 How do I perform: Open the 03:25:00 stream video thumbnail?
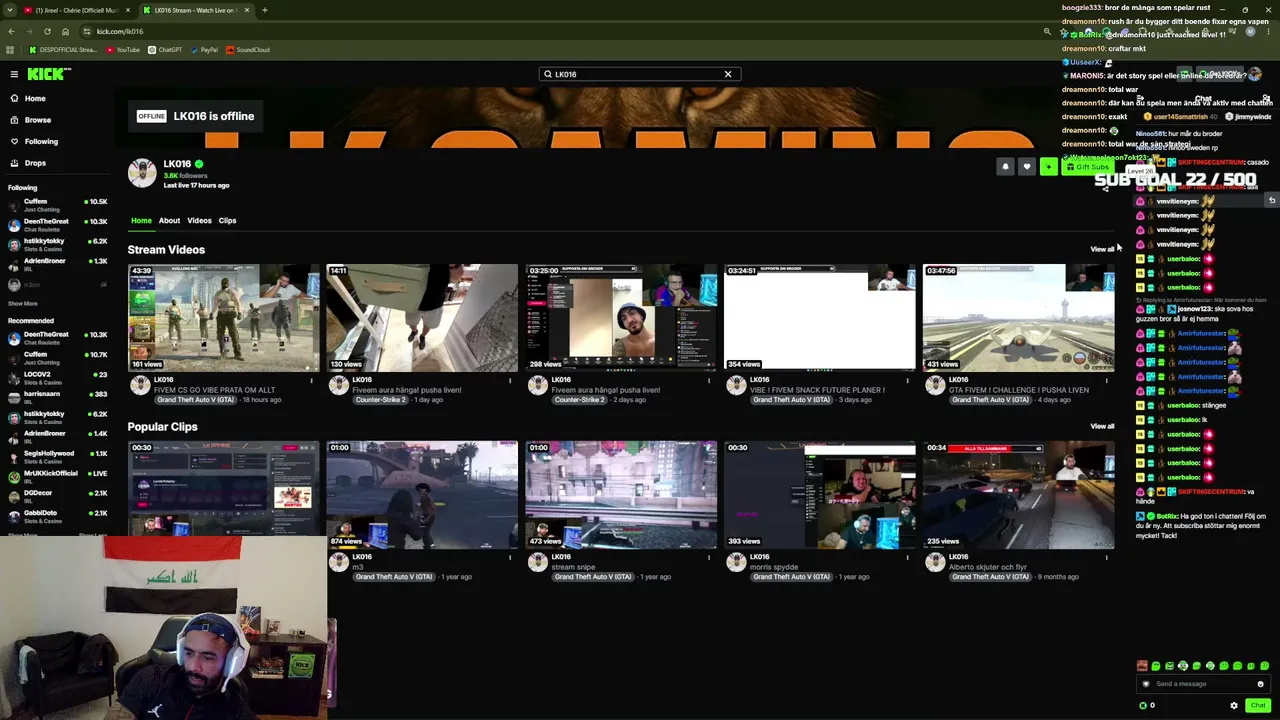[x=620, y=318]
